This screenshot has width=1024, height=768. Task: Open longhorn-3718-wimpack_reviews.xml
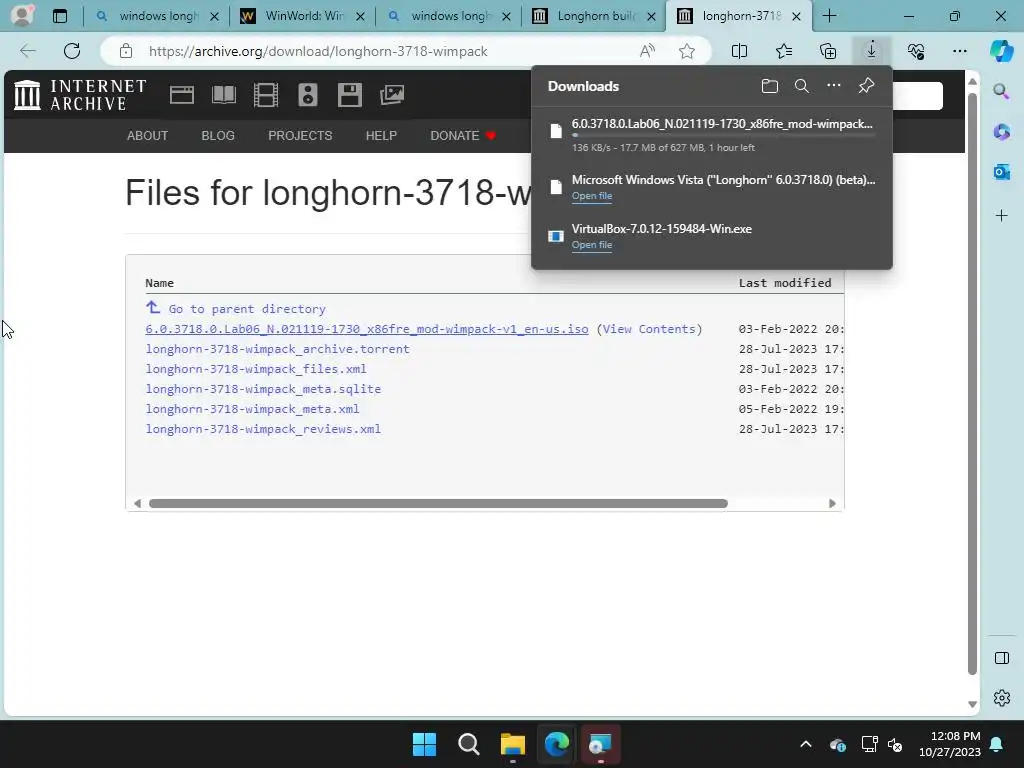(263, 429)
